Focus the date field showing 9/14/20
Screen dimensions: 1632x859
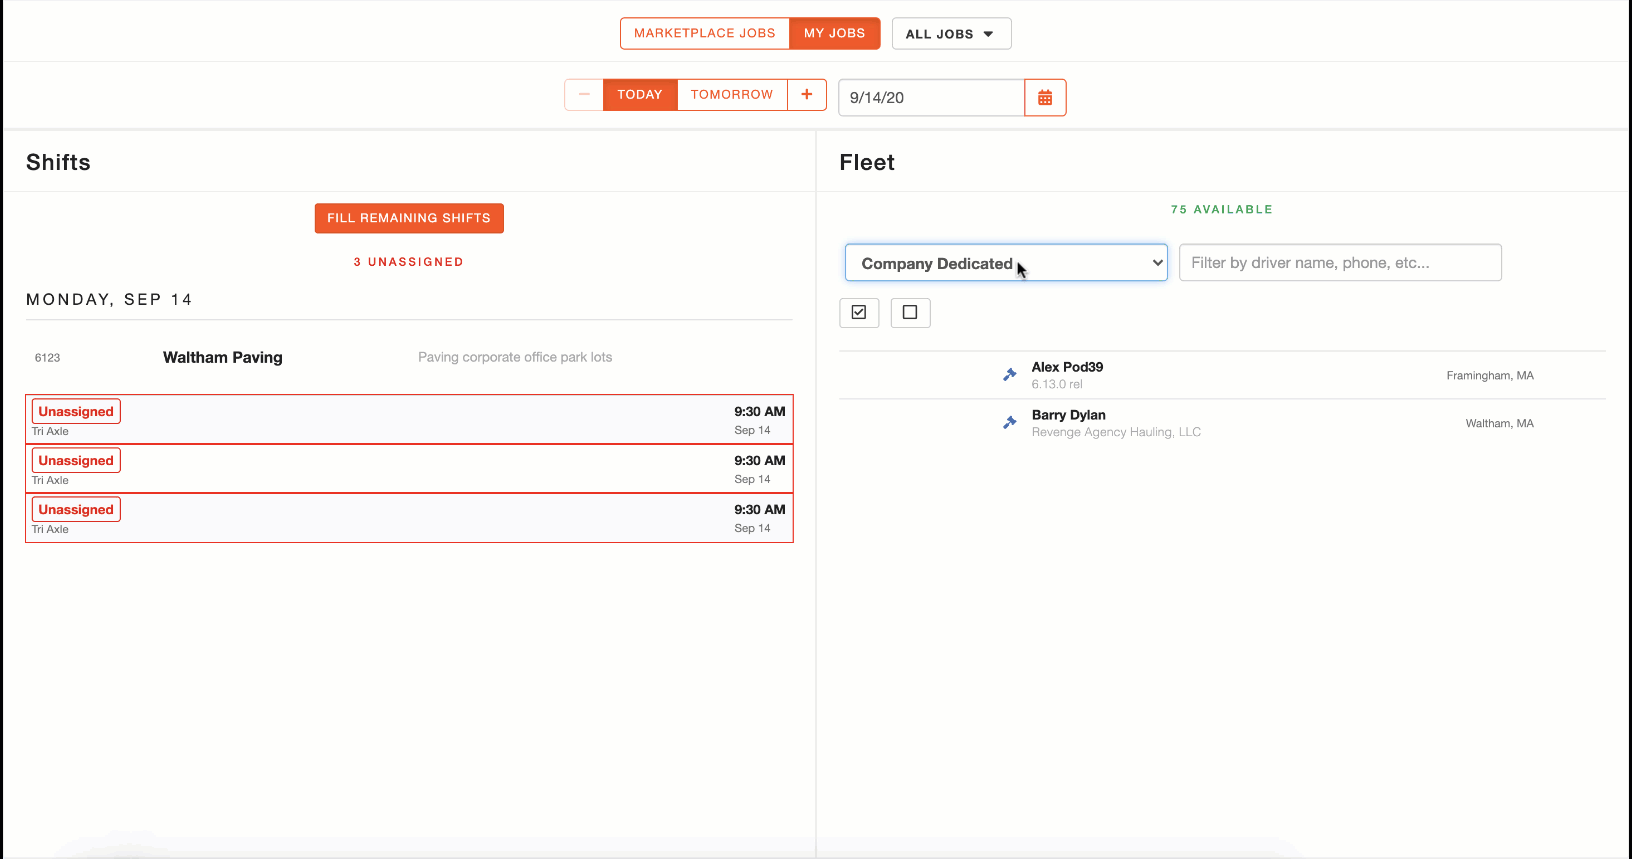pyautogui.click(x=931, y=98)
